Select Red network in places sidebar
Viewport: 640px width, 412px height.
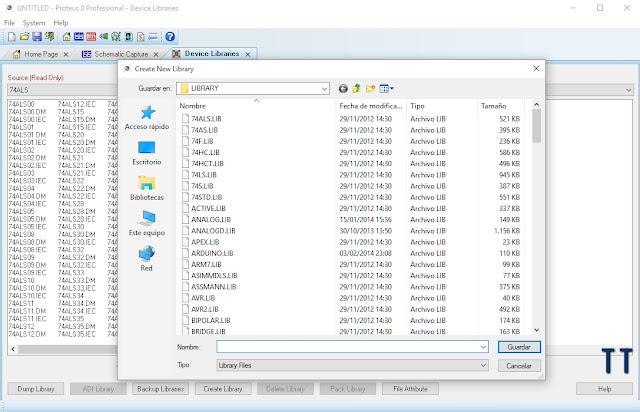147,259
